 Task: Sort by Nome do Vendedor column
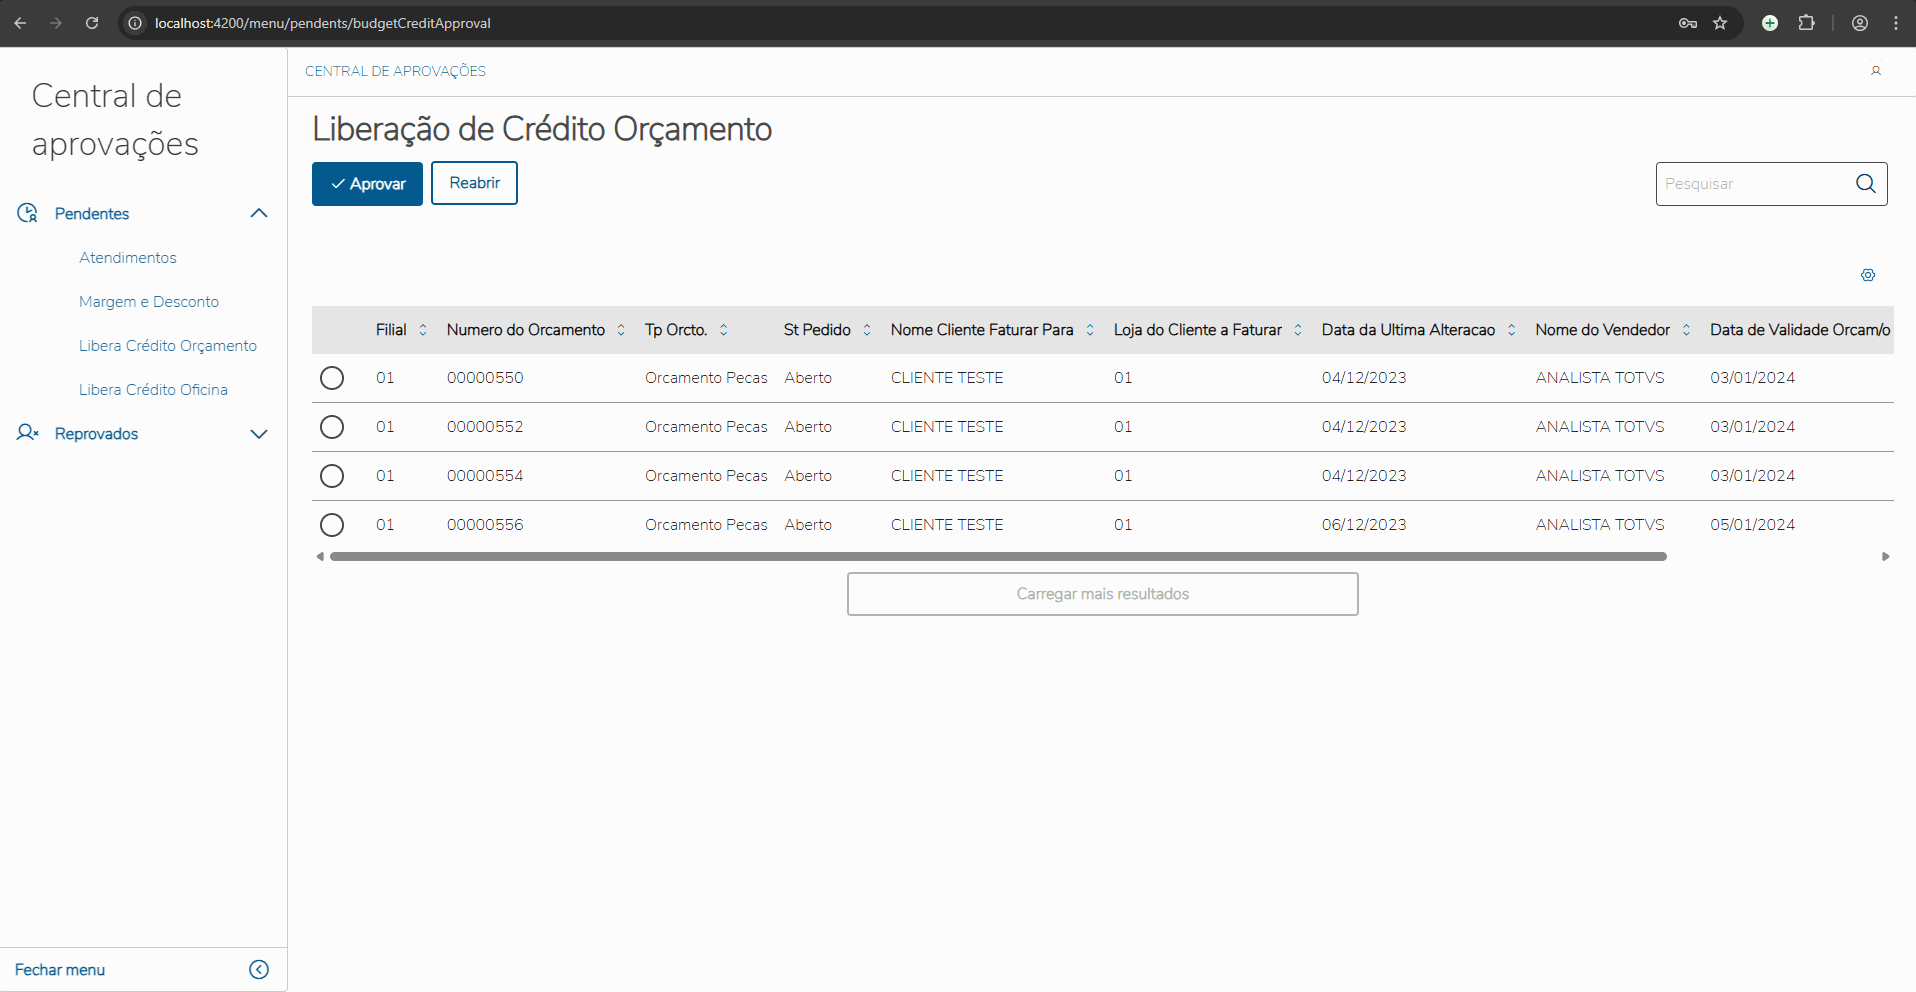pyautogui.click(x=1686, y=330)
